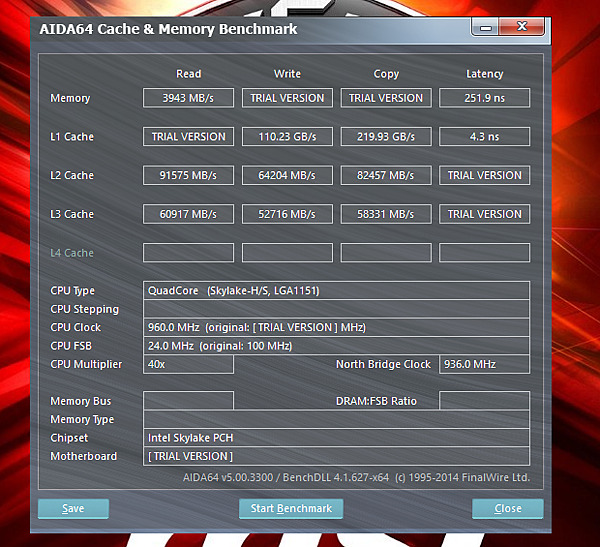Screen dimensions: 600x547
Task: Click the CPU FSB 24.0 MHz field
Action: (336, 346)
